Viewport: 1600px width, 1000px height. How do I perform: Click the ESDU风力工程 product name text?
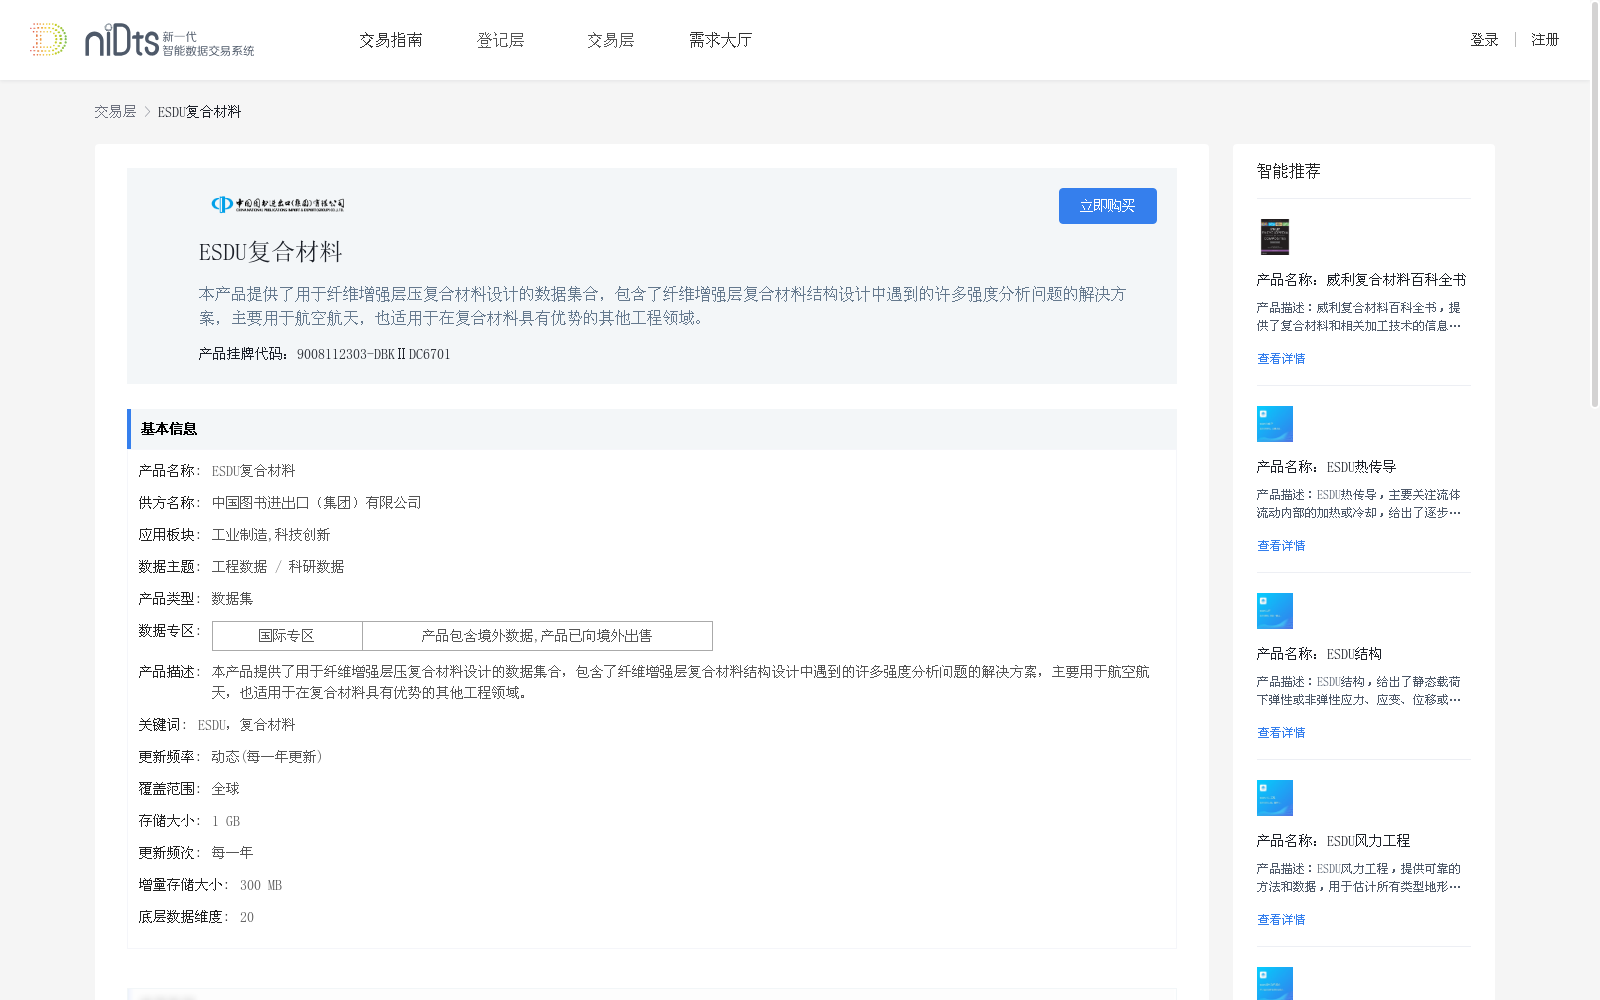[1368, 841]
